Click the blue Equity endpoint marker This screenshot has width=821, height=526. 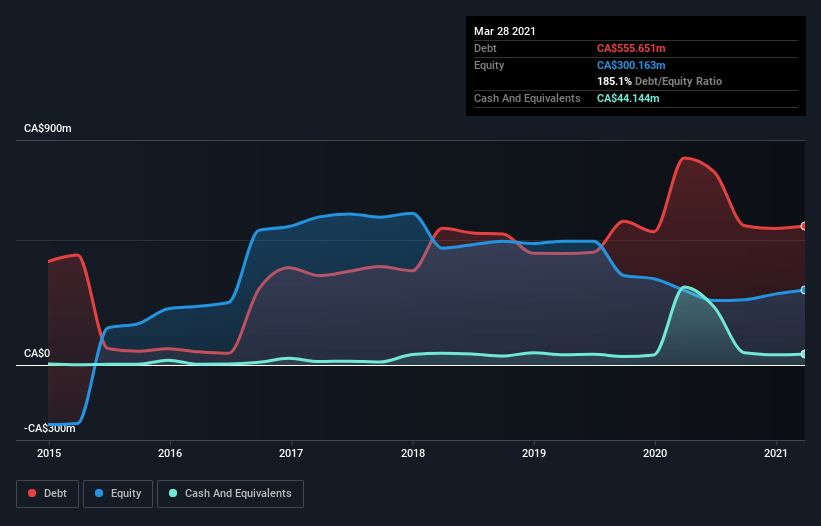tap(804, 290)
